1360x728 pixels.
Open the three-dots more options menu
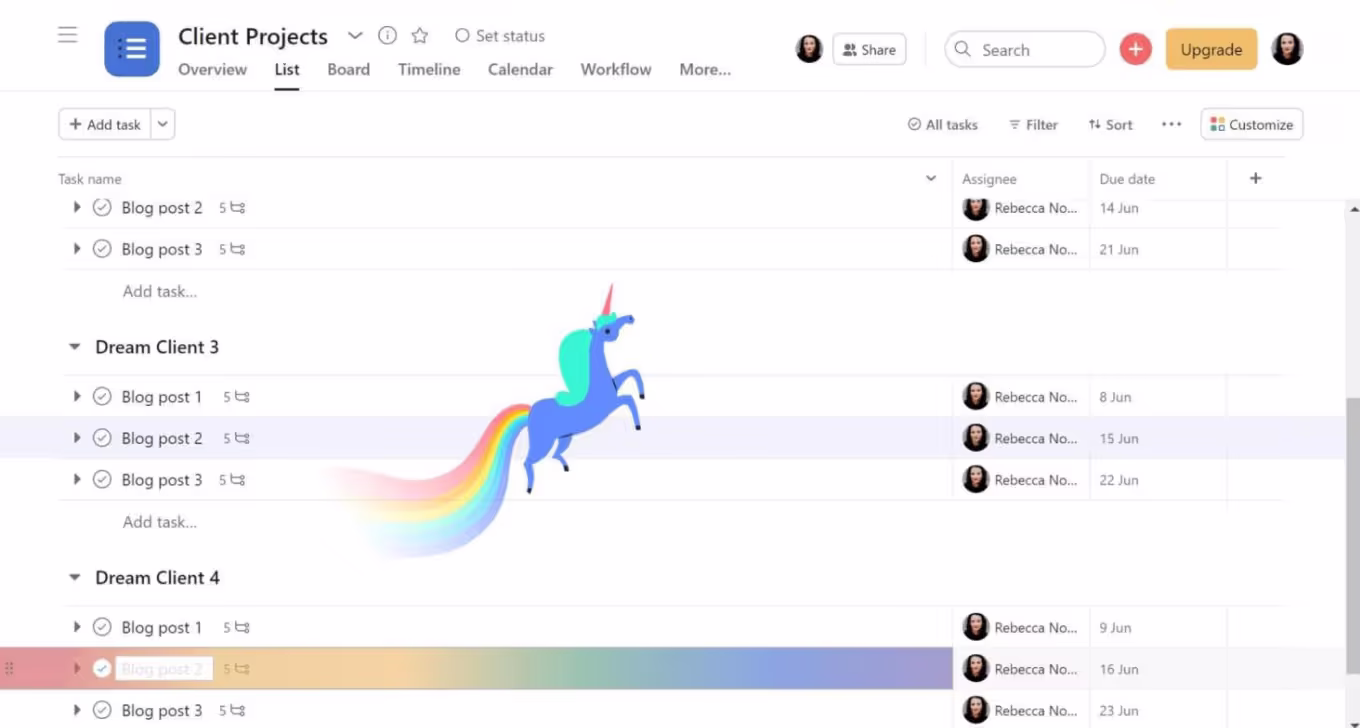[1171, 125]
